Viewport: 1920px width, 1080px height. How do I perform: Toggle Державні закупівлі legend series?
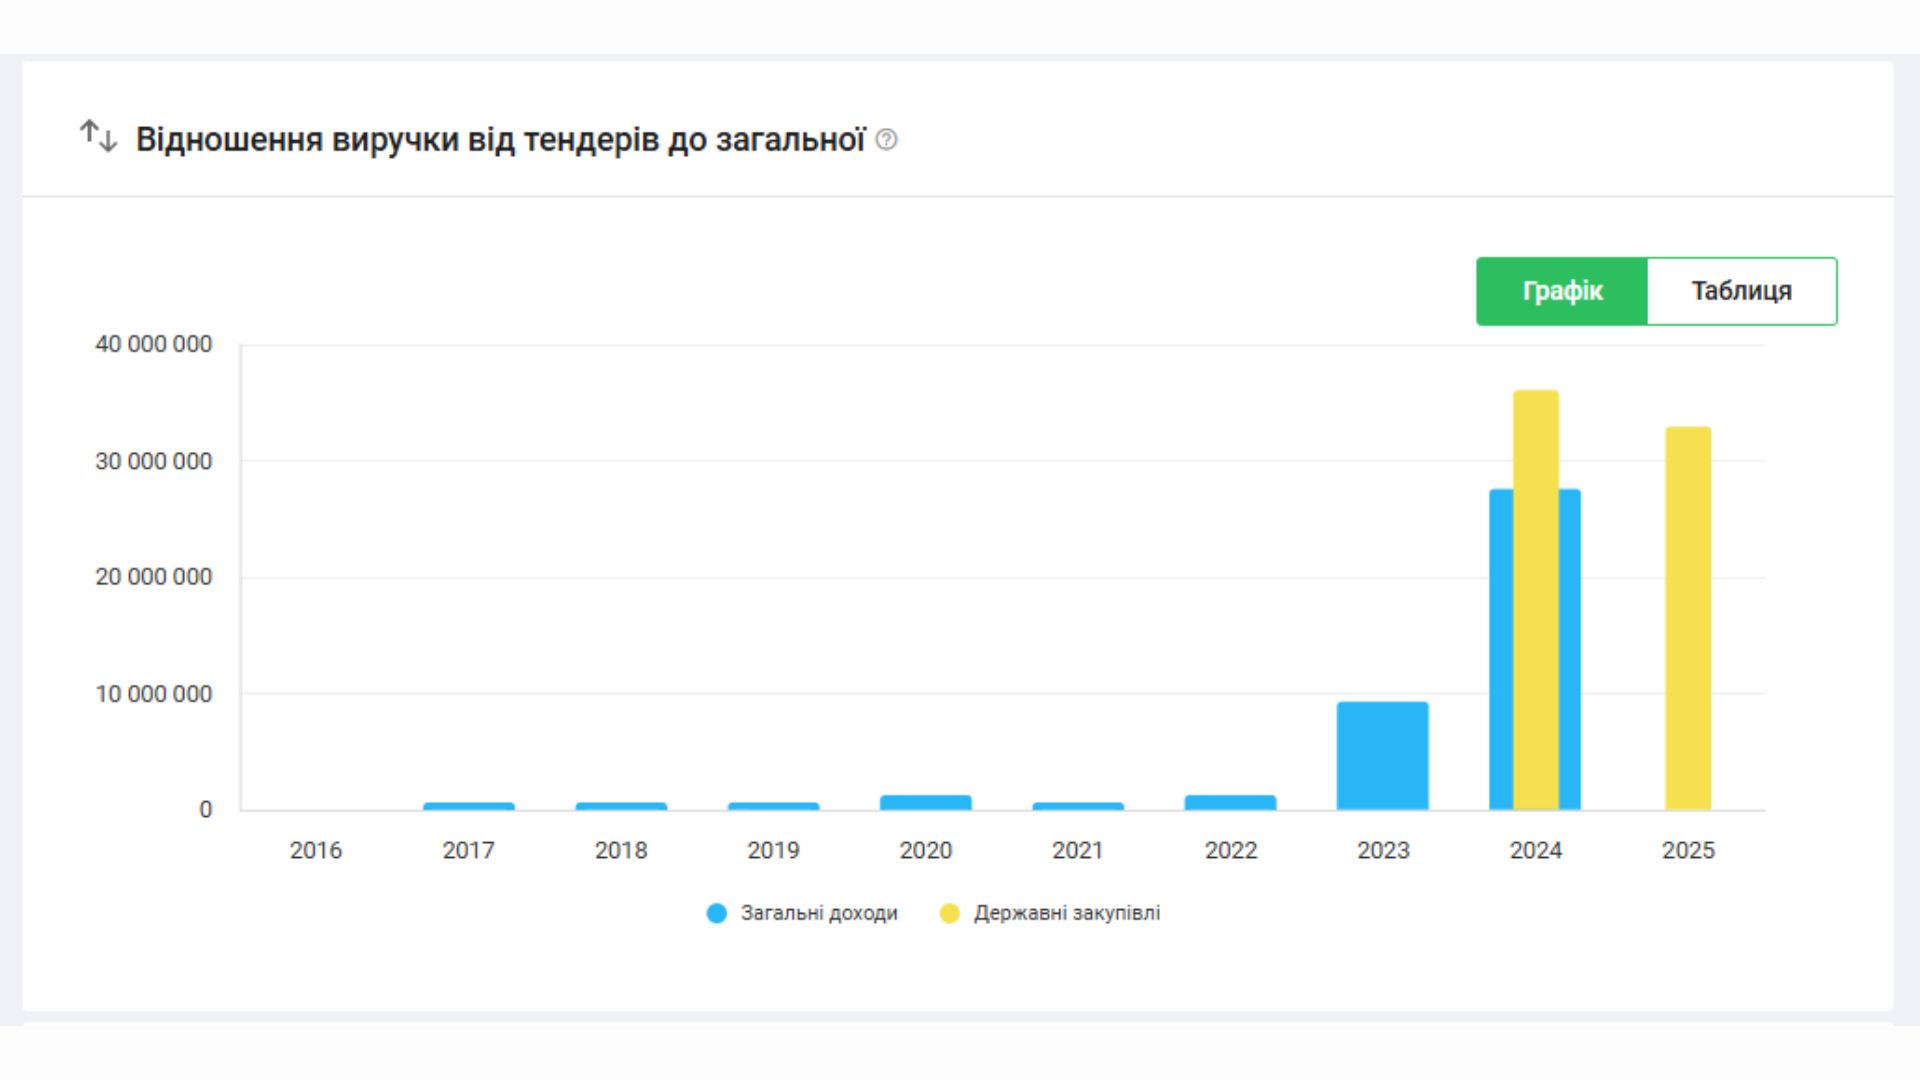point(1066,913)
